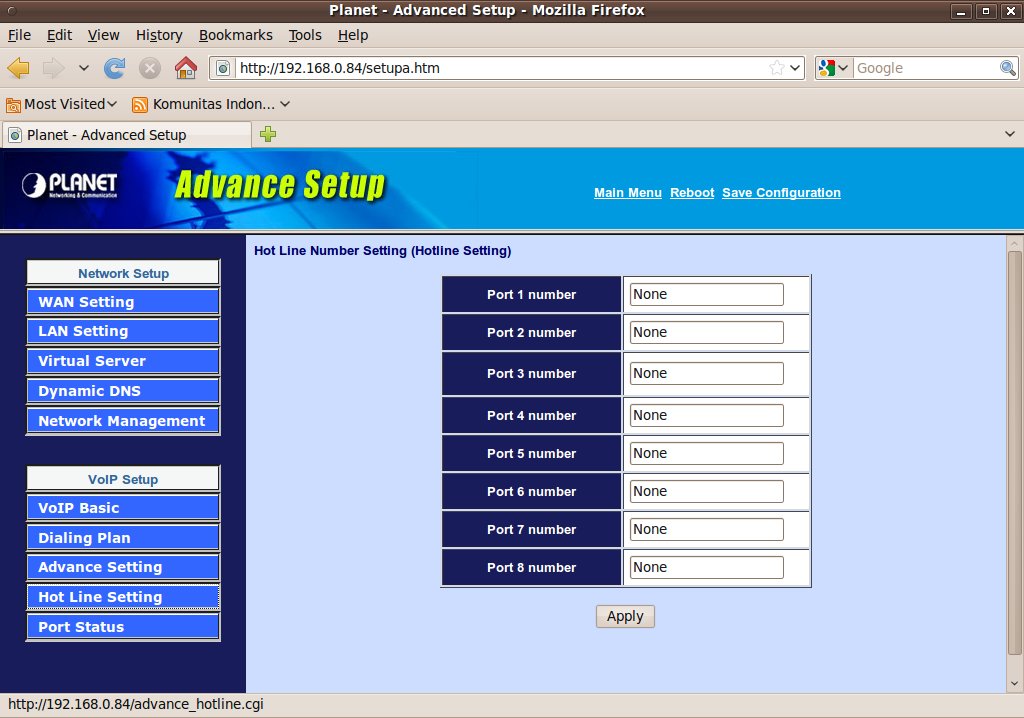Open WAN Setting in sidebar
The image size is (1024, 718).
(x=123, y=302)
